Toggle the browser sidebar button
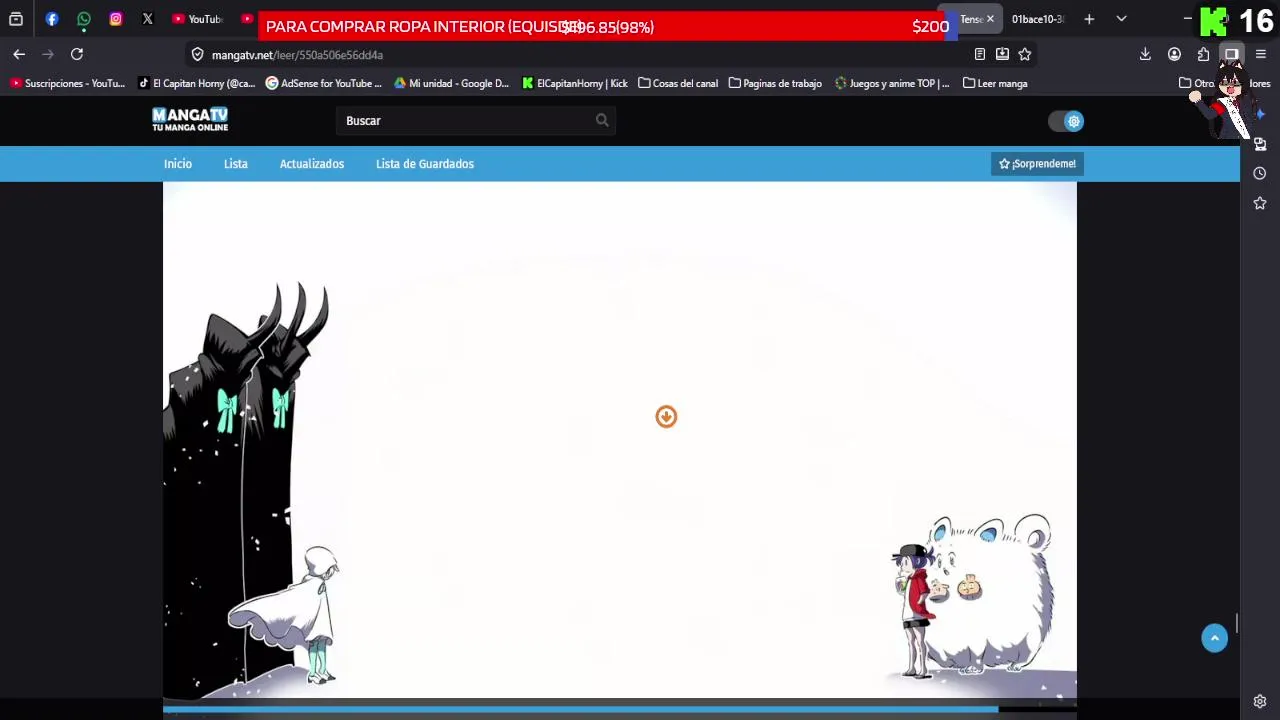 pyautogui.click(x=1232, y=54)
